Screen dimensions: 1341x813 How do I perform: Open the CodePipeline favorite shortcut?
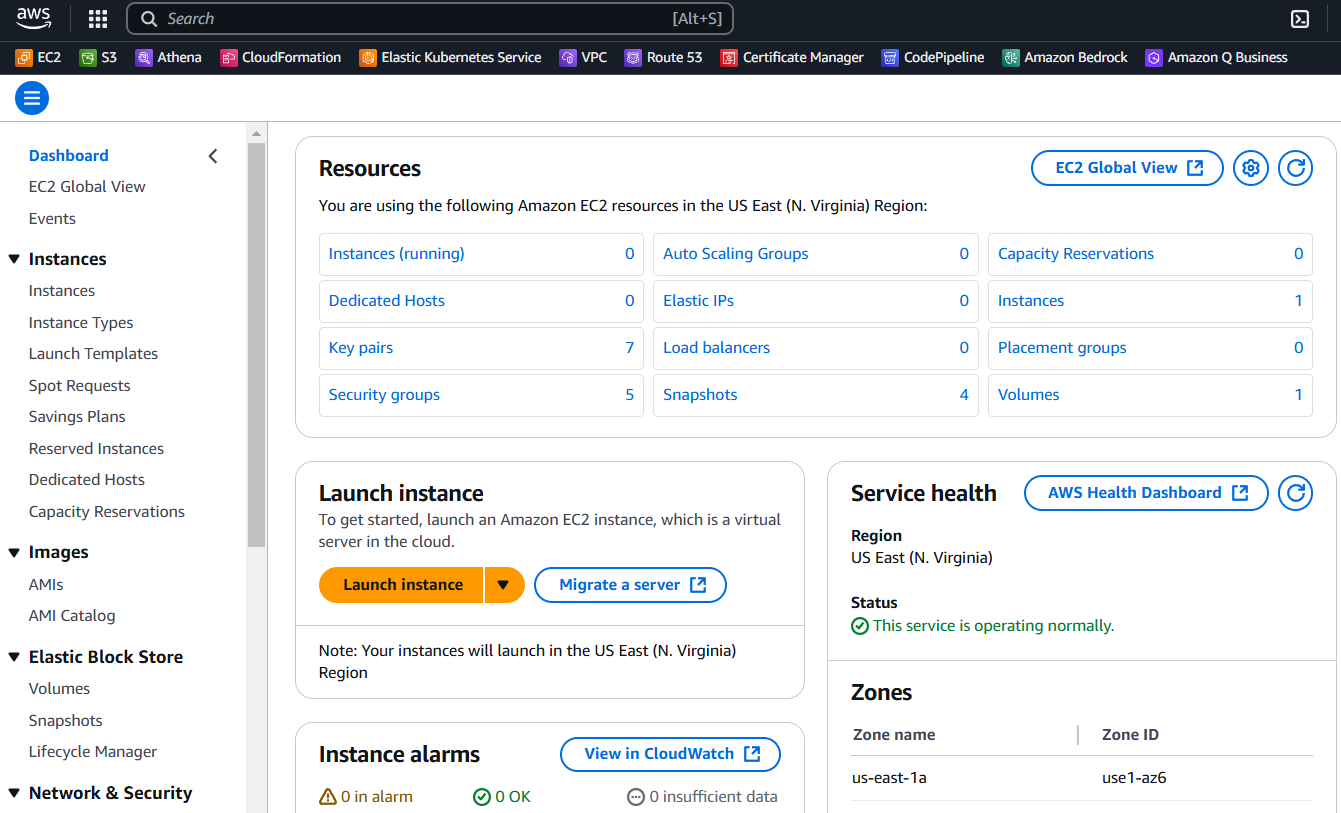coord(933,58)
